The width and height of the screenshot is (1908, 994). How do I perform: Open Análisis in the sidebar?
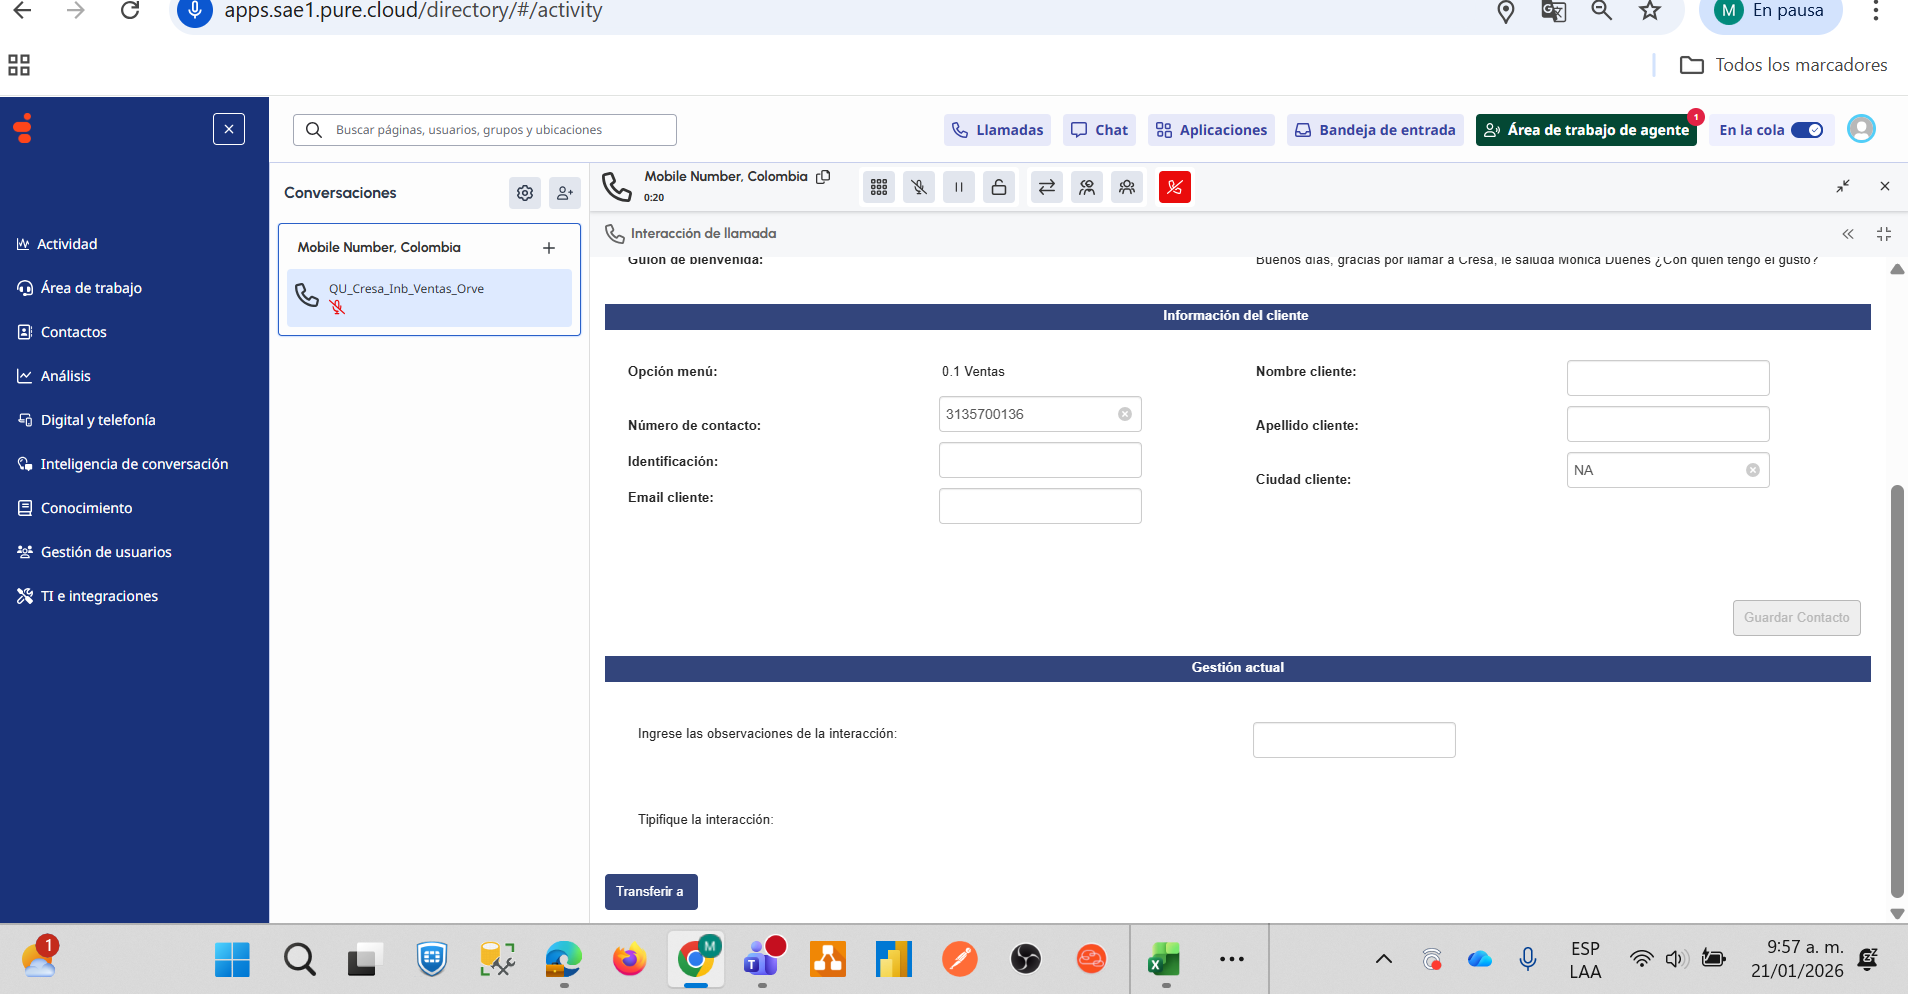54,376
